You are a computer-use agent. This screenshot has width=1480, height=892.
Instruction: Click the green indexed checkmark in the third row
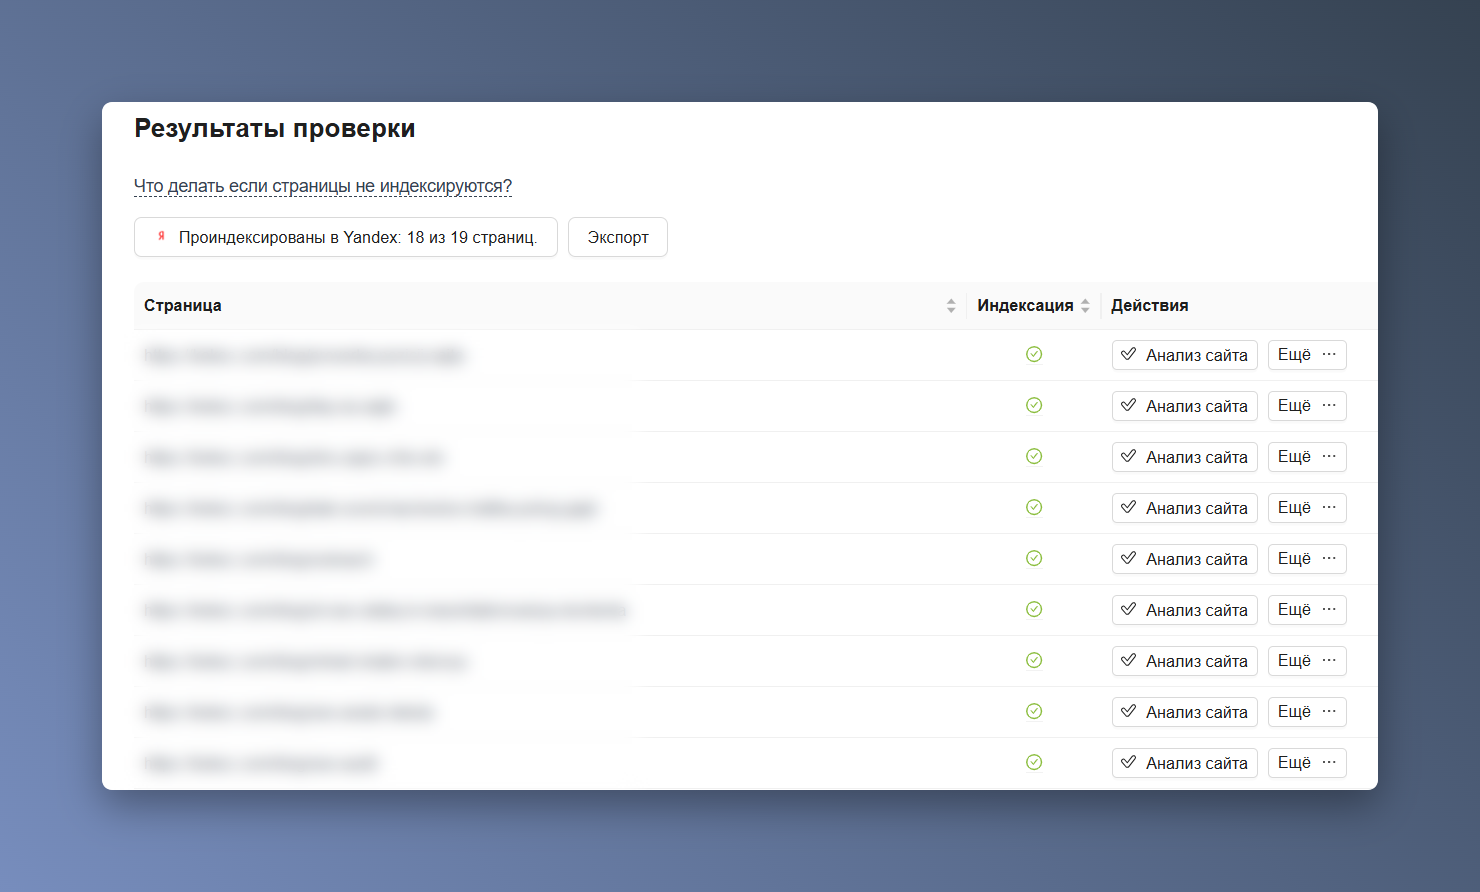1034,456
